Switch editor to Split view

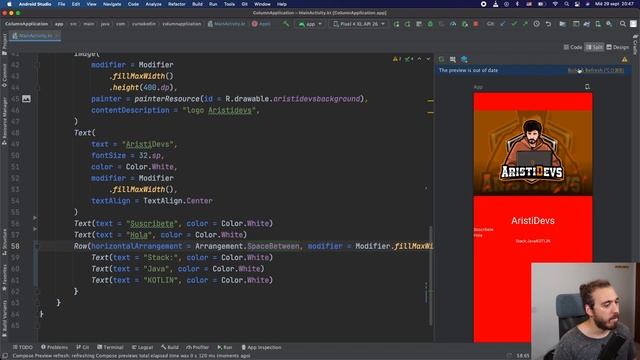594,47
